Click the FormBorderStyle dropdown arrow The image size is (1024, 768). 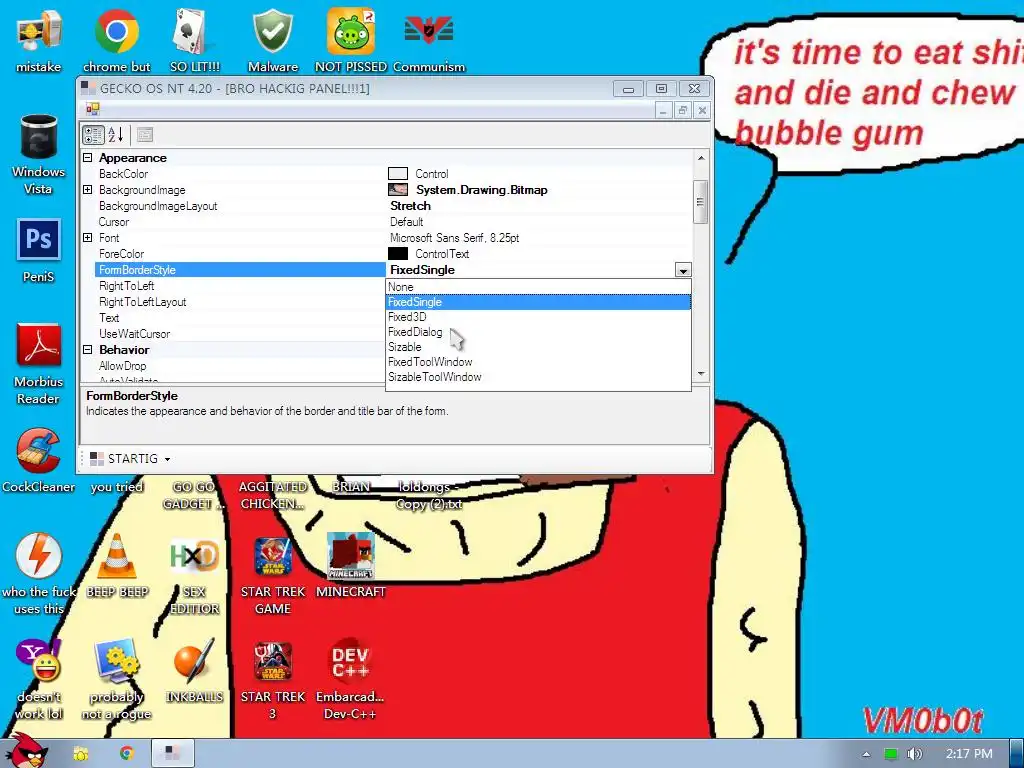[x=683, y=270]
